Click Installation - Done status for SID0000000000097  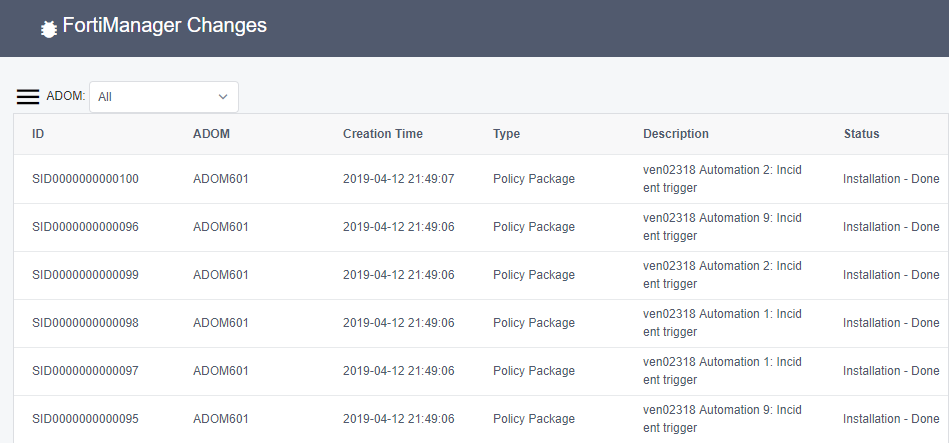[x=890, y=371]
